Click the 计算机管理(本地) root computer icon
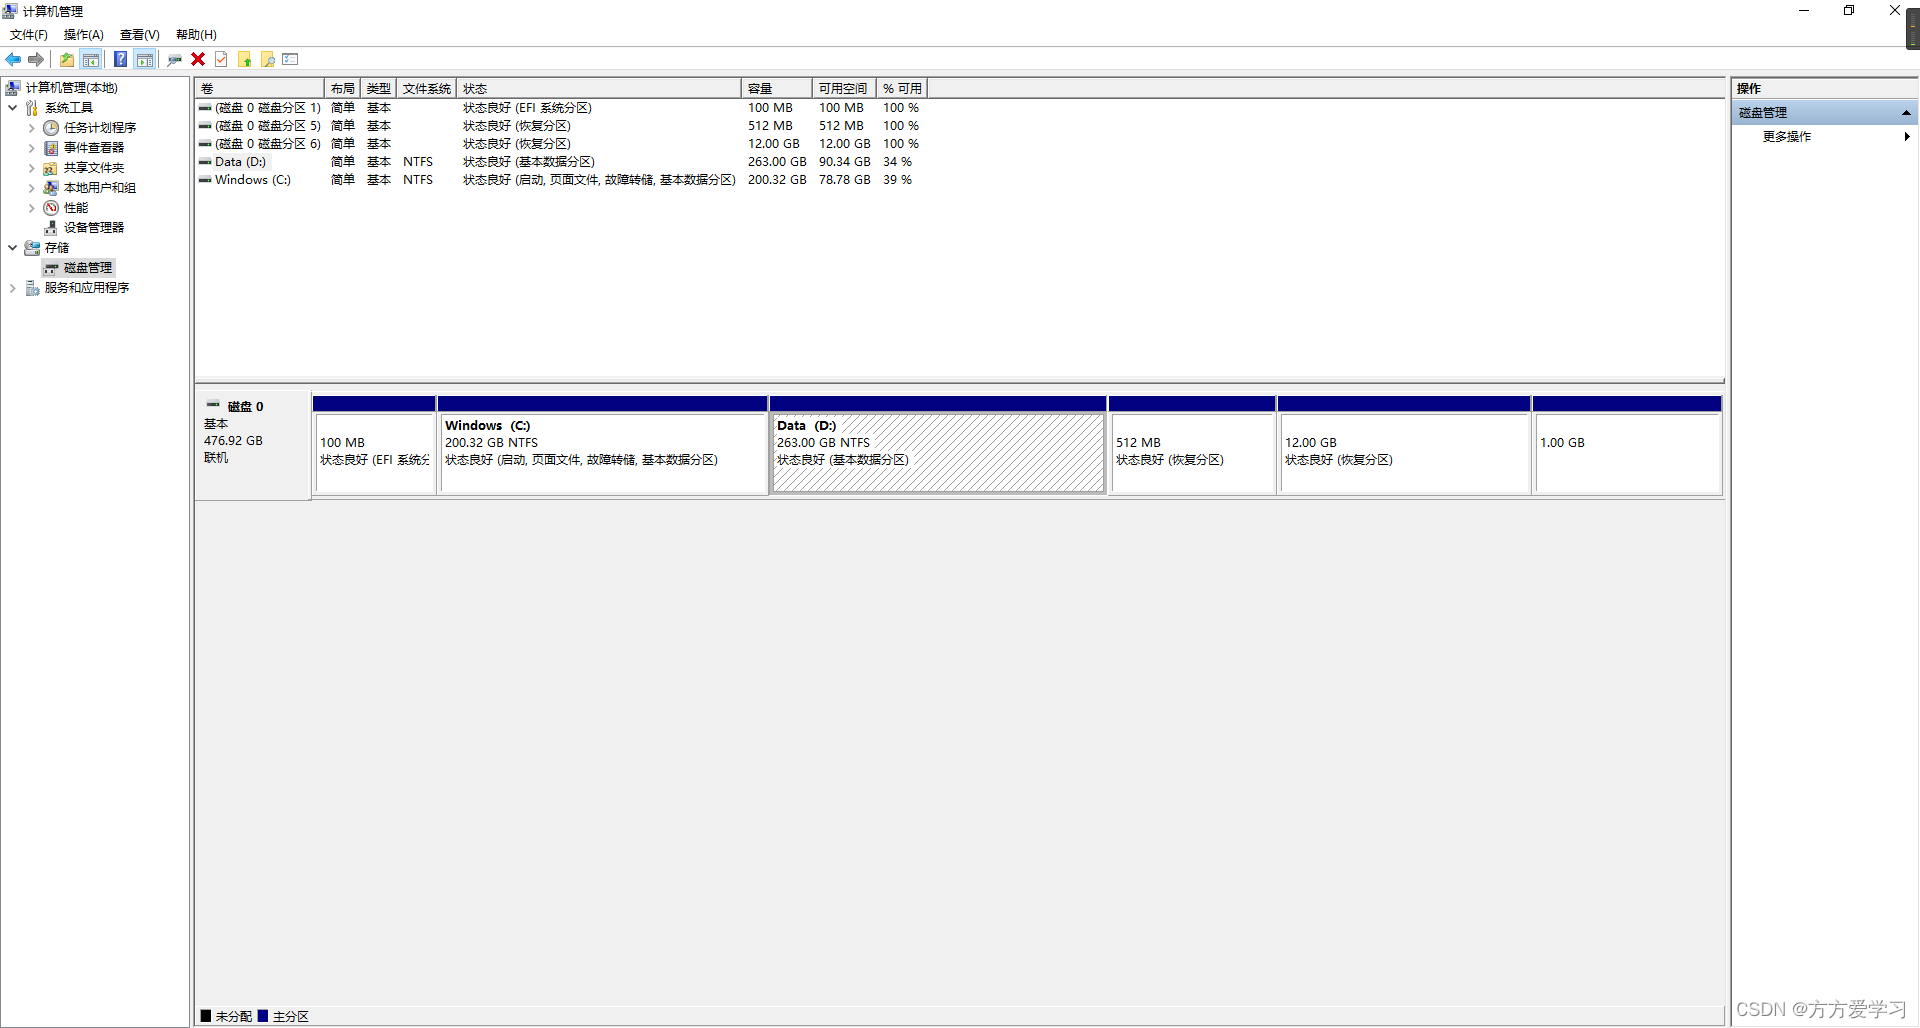Viewport: 1920px width, 1028px height. point(13,88)
